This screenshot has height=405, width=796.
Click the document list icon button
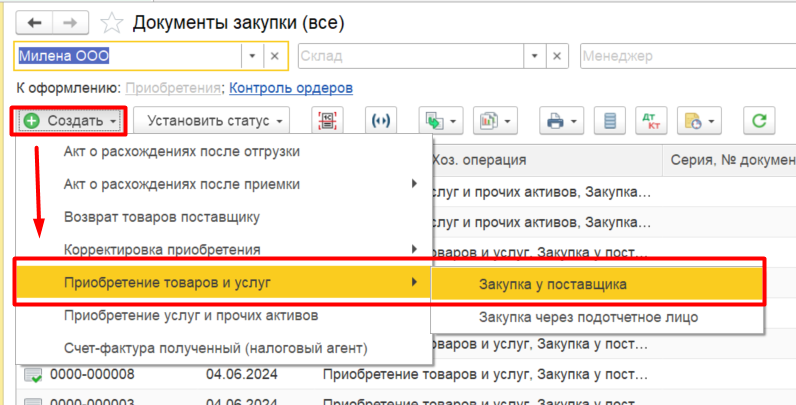(x=610, y=121)
